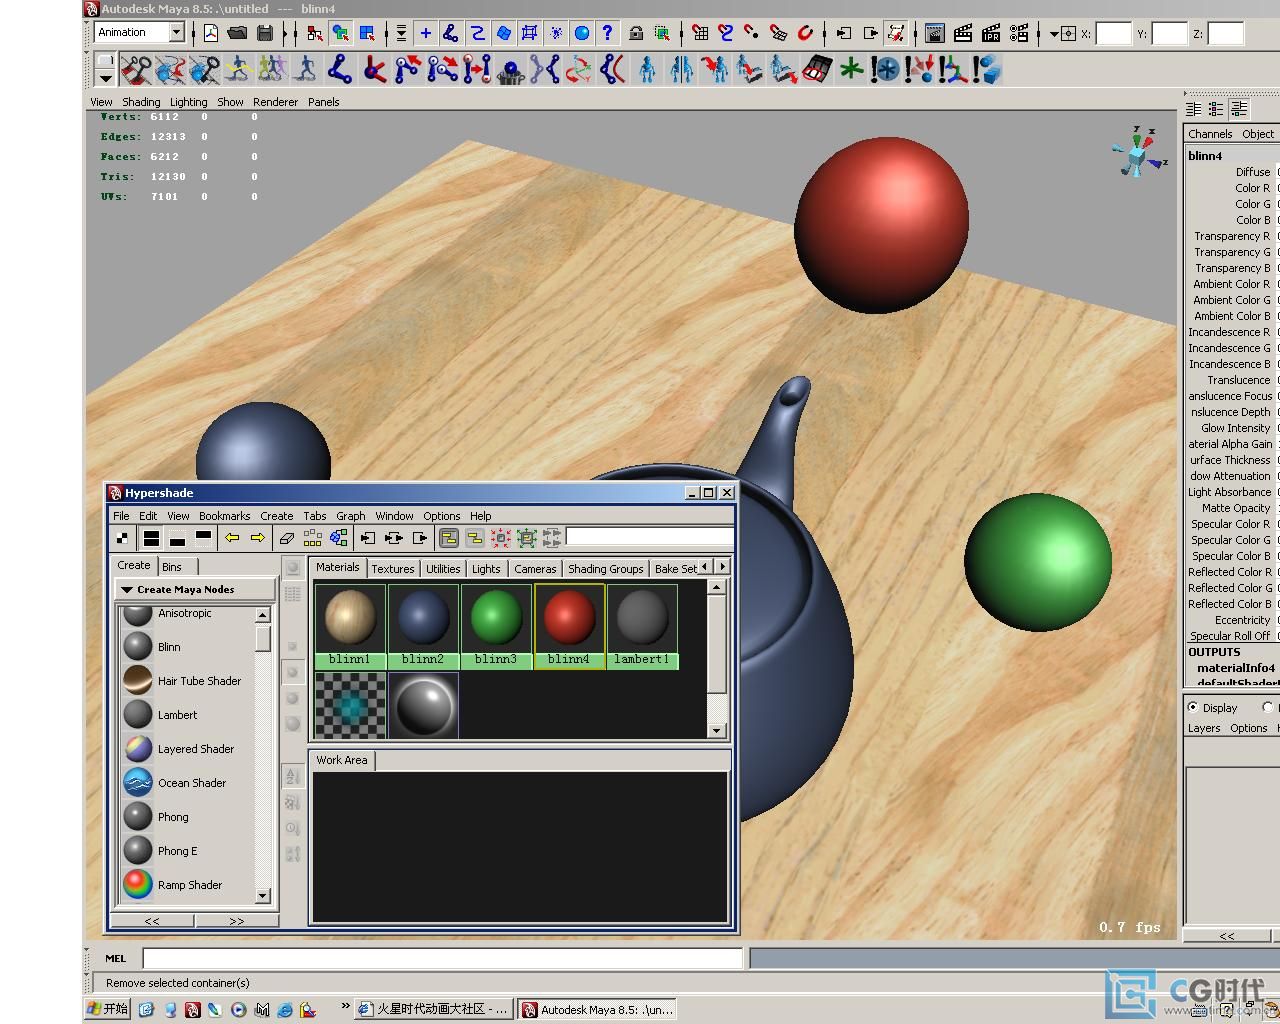Screen dimensions: 1280x1024
Task: Click the Blinn shader node icon
Action: click(x=138, y=647)
